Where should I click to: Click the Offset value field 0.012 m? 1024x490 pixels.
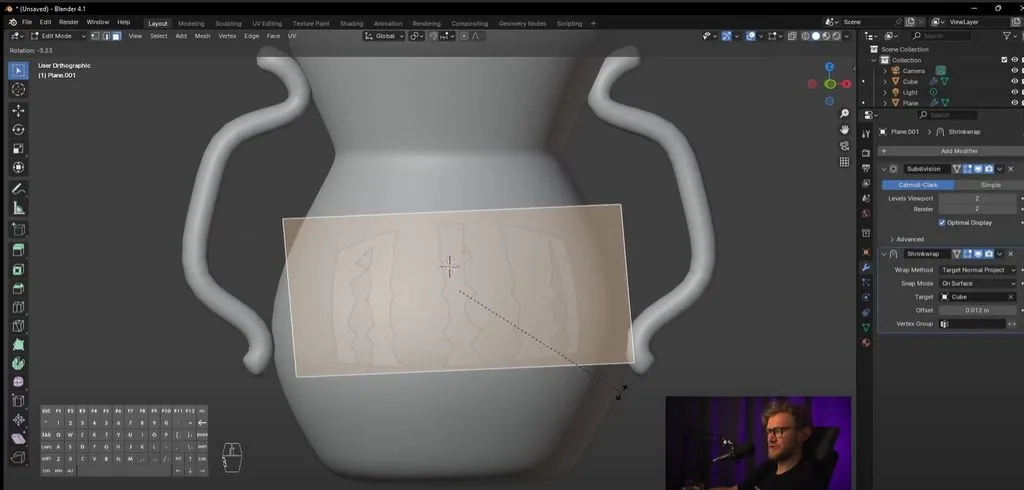(978, 310)
